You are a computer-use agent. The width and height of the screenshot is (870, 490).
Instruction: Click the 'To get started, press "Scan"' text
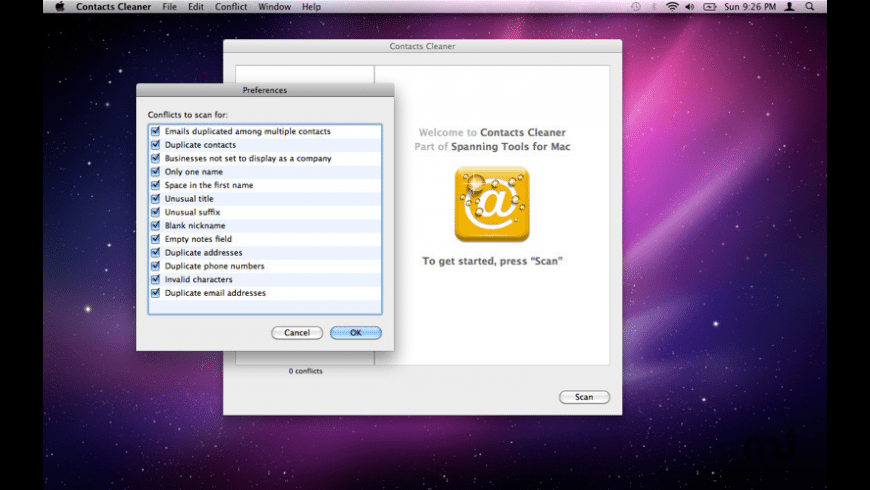[492, 261]
